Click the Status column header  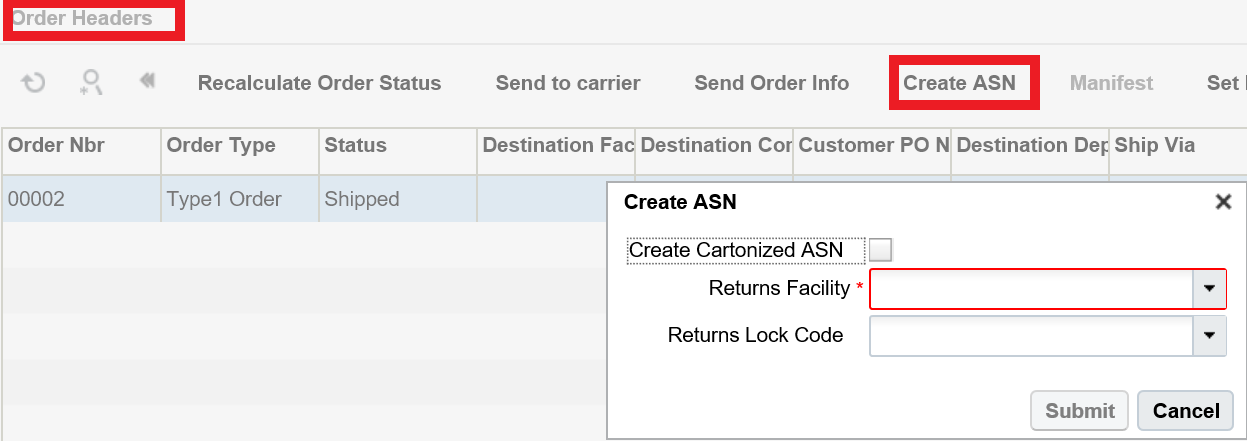click(x=356, y=146)
